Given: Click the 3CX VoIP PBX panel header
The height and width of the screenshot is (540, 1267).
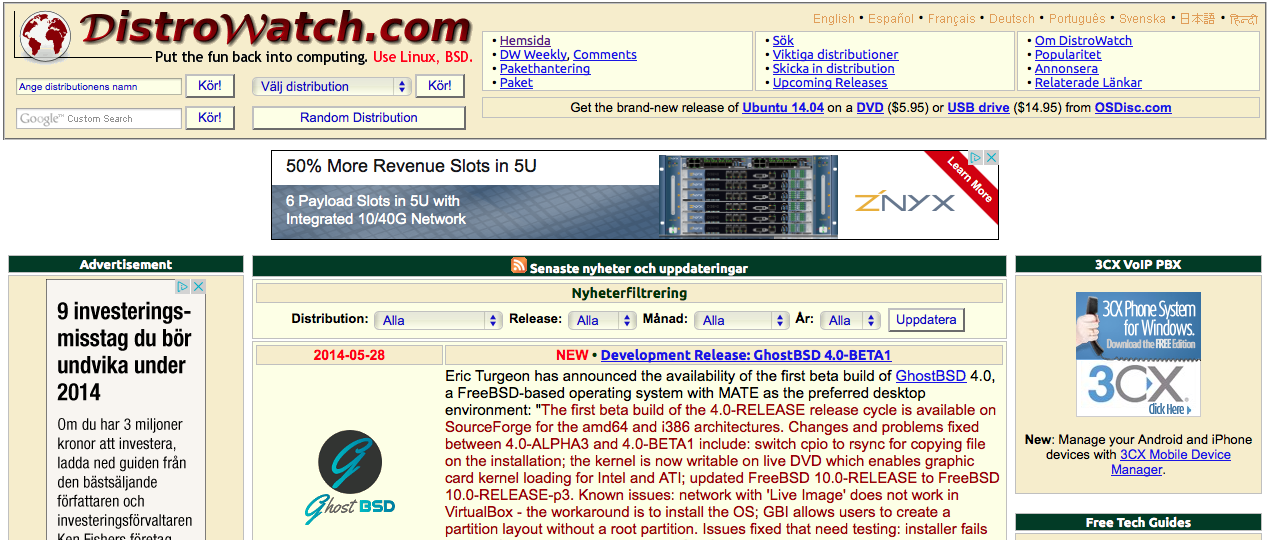Looking at the screenshot, I should 1138,265.
